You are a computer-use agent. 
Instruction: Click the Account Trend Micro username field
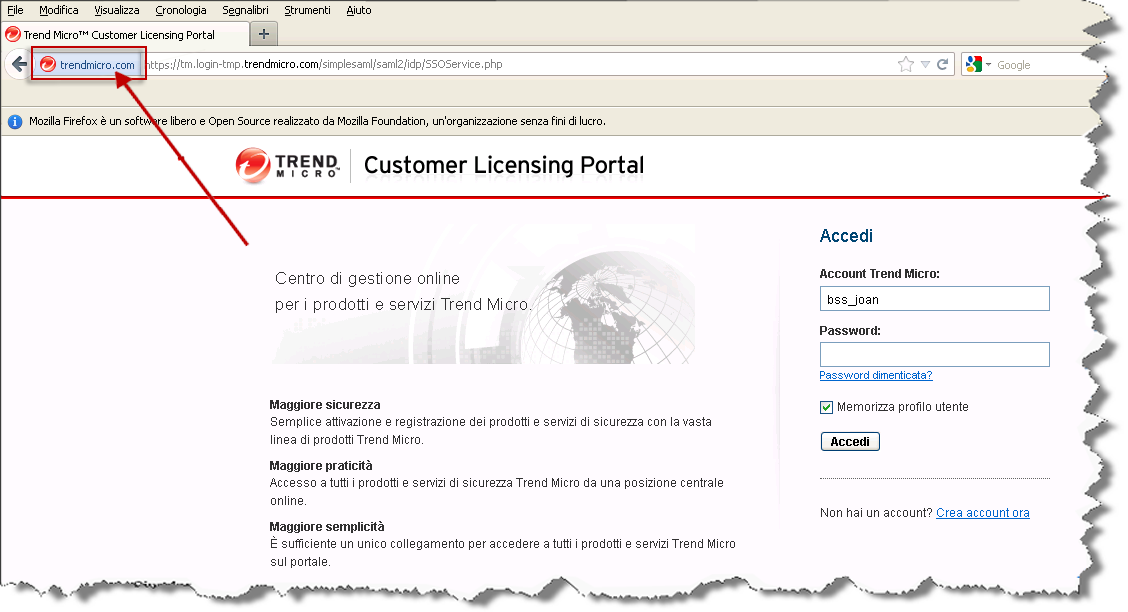click(934, 299)
